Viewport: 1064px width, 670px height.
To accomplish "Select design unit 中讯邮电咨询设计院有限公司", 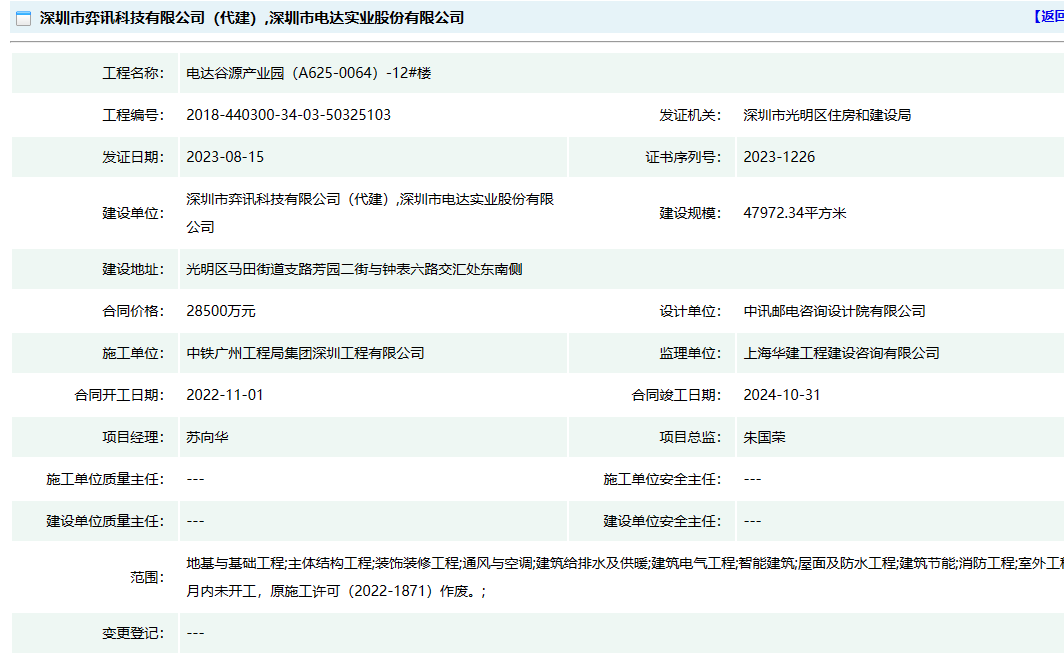I will point(834,312).
